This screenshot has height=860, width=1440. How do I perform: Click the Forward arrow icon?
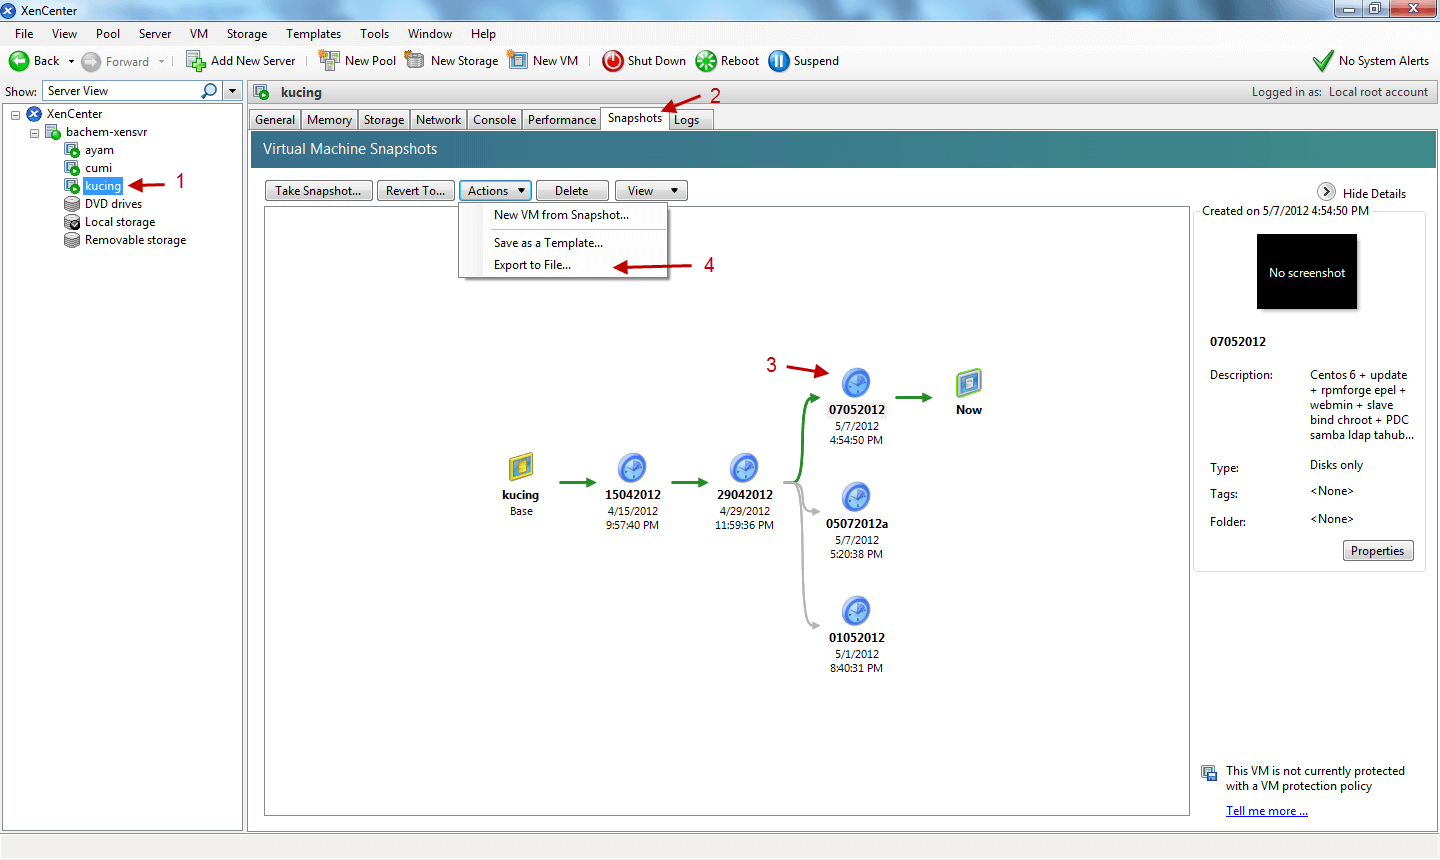pyautogui.click(x=91, y=61)
